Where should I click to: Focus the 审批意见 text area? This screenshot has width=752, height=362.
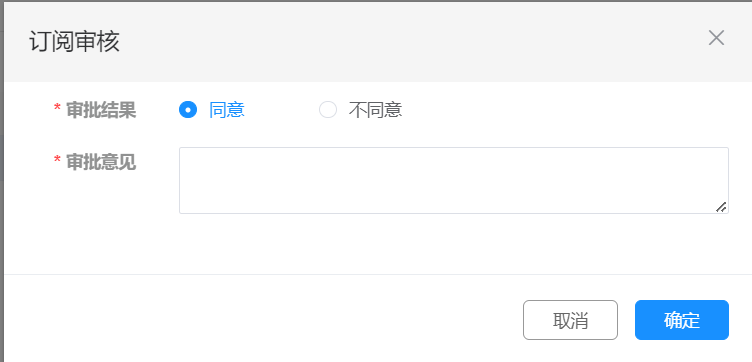pos(454,180)
